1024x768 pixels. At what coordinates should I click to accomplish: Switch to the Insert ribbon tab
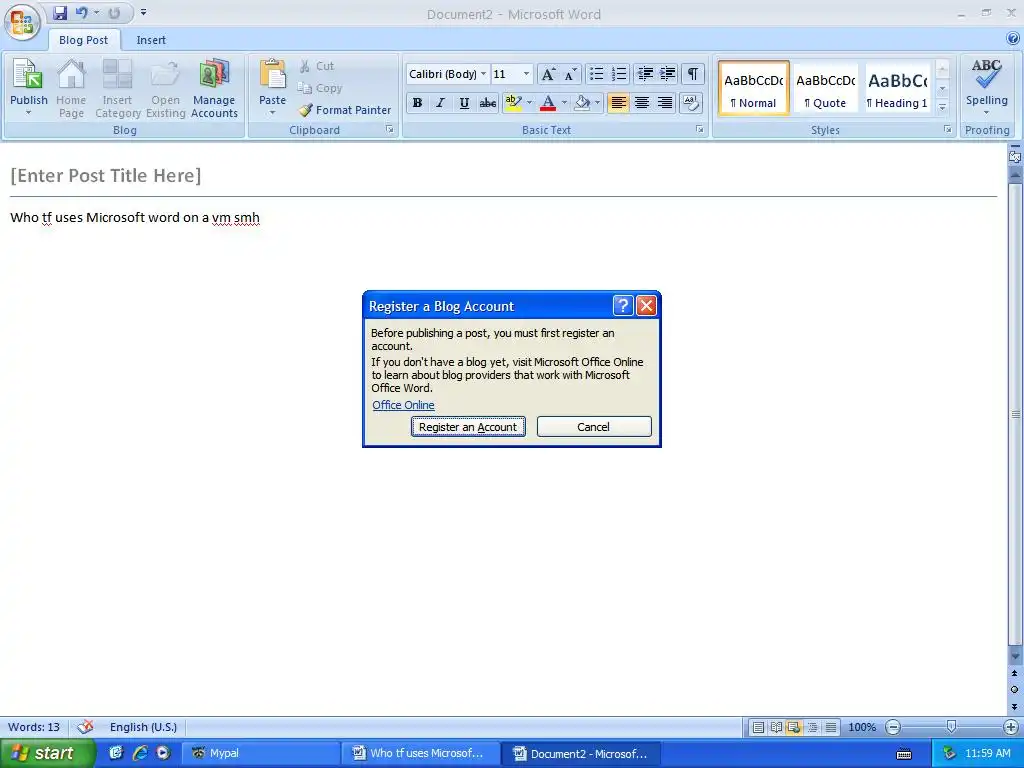pos(151,40)
